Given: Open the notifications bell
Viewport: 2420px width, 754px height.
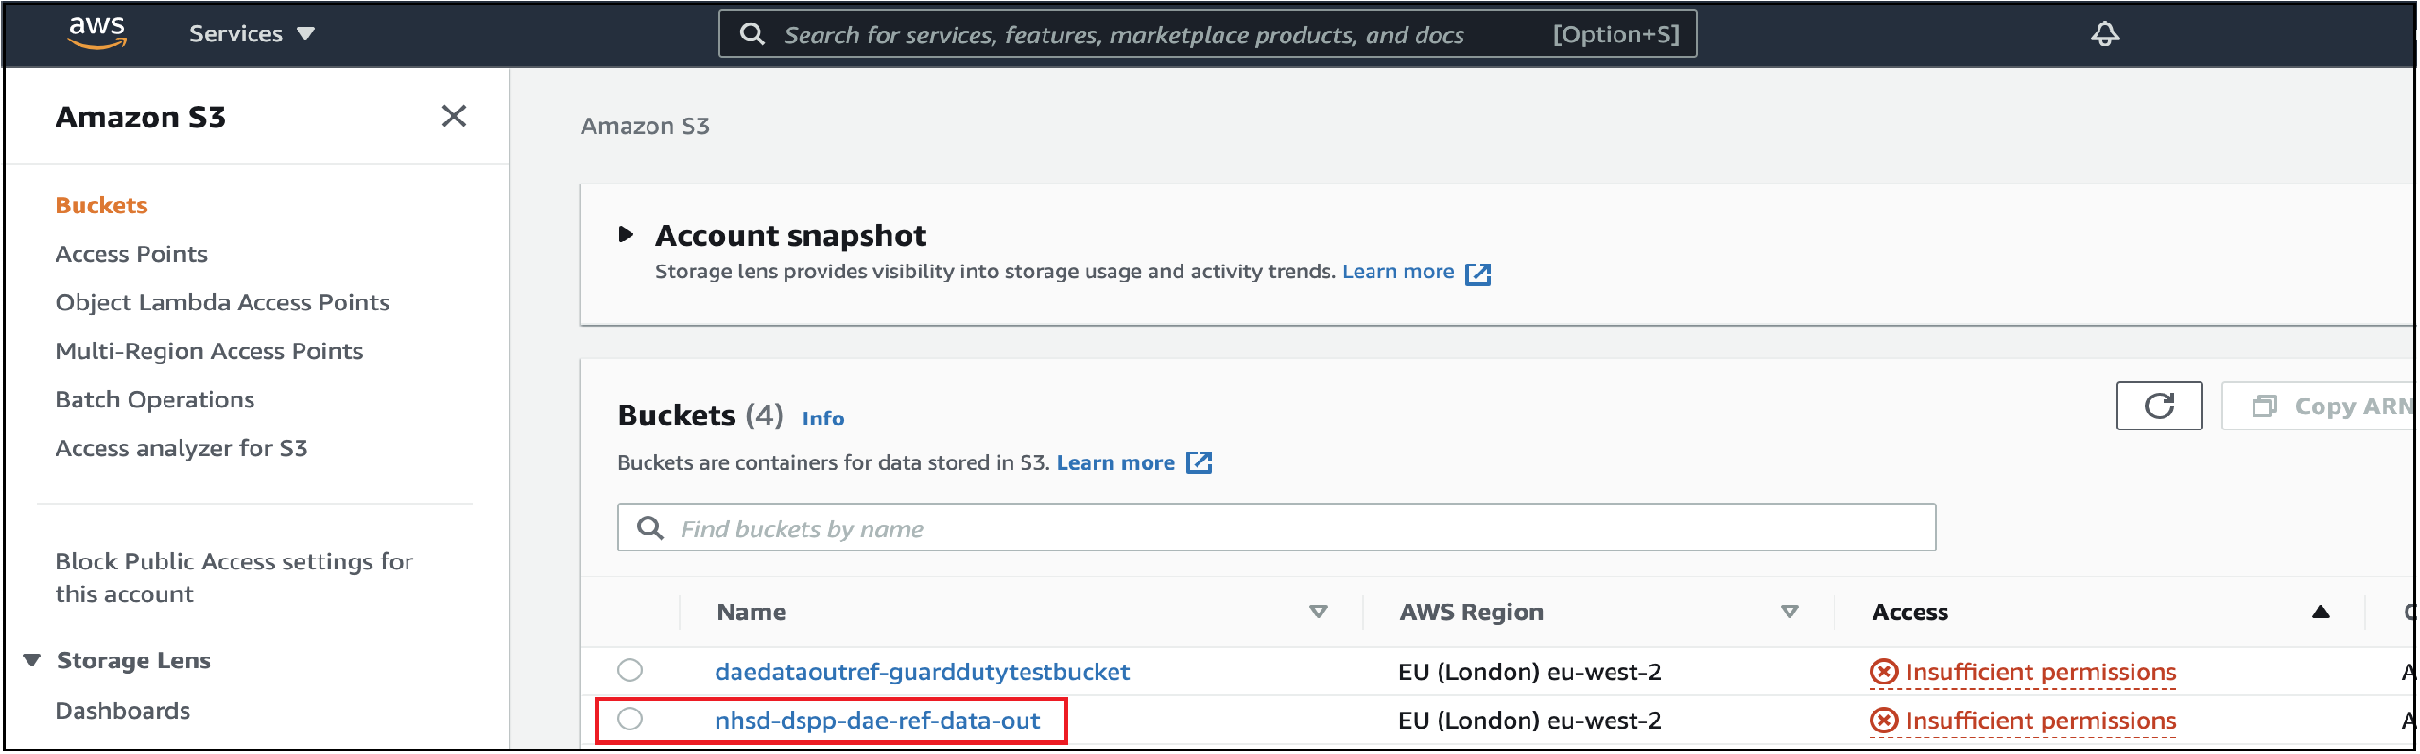Looking at the screenshot, I should [2105, 34].
